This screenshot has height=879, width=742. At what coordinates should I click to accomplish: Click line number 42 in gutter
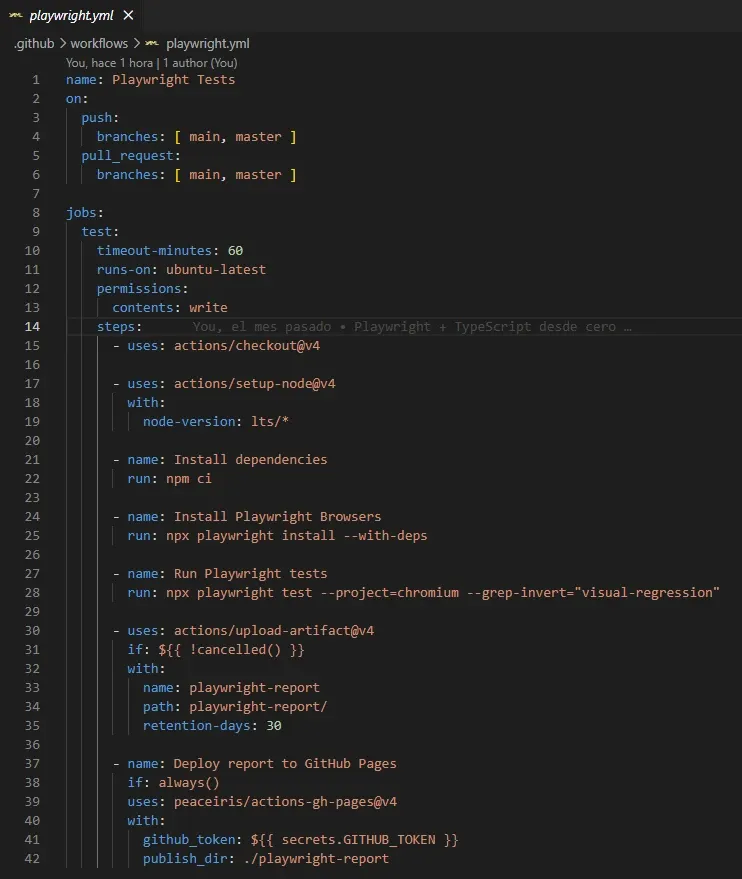point(32,859)
